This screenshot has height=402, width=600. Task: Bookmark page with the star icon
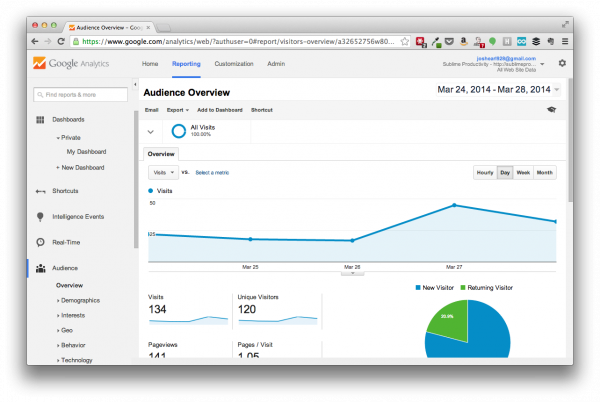click(x=404, y=41)
